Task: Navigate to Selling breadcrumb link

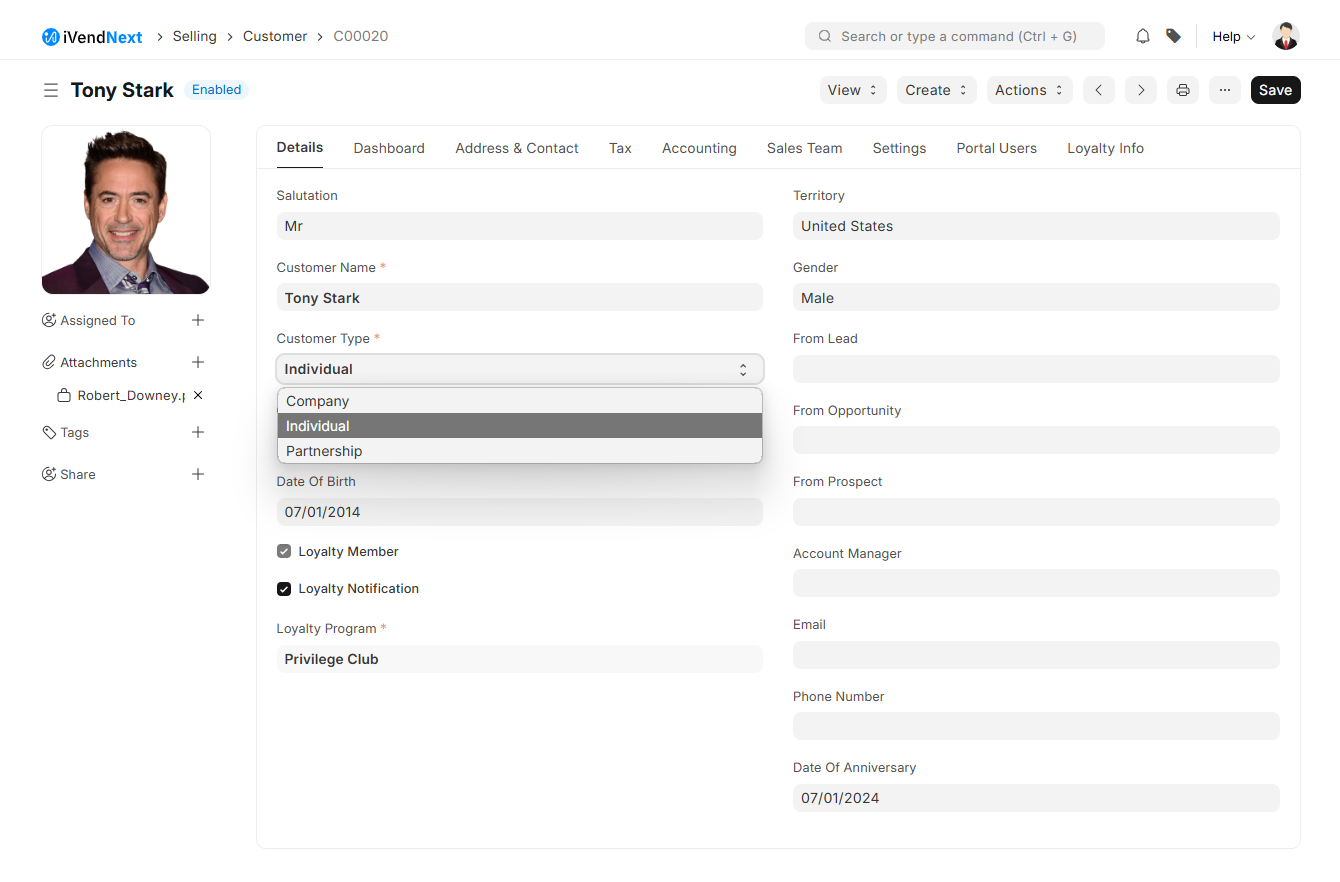Action: coord(194,36)
